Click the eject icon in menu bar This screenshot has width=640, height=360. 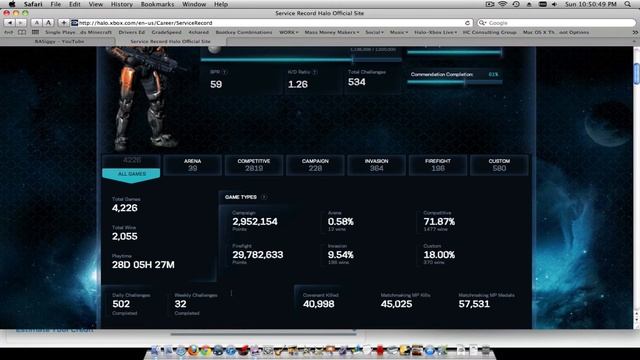[529, 4]
